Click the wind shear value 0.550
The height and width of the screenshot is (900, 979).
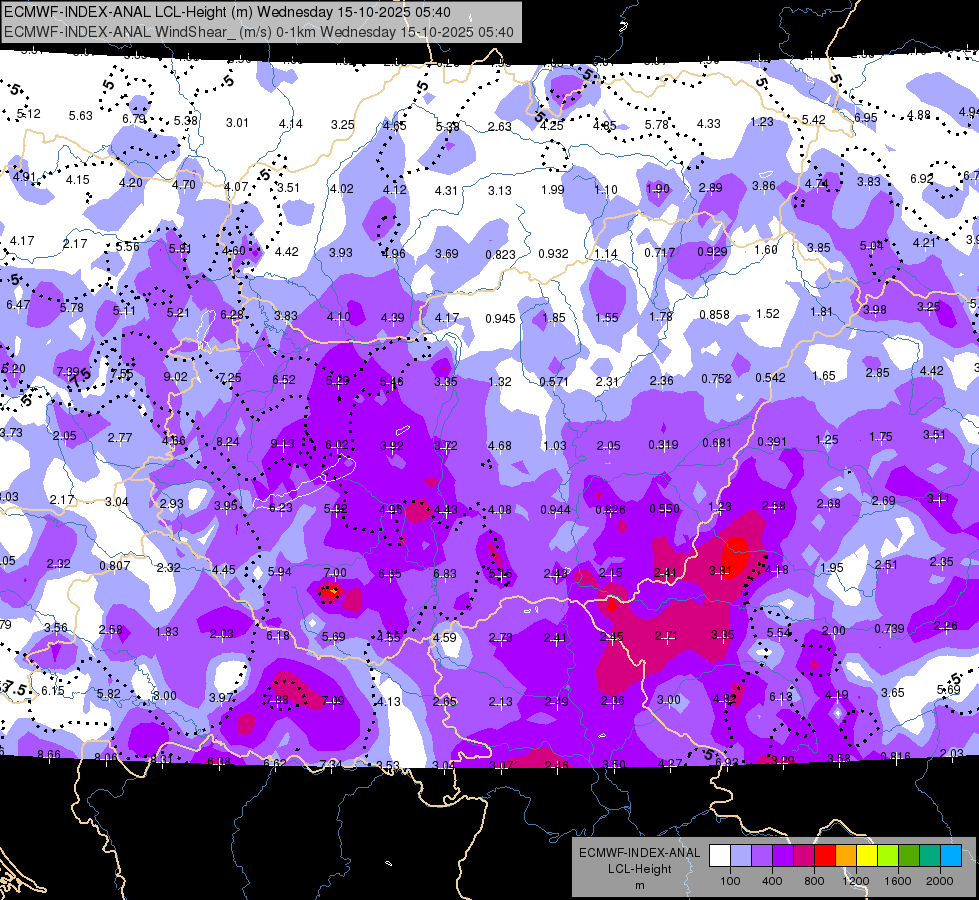click(x=664, y=508)
